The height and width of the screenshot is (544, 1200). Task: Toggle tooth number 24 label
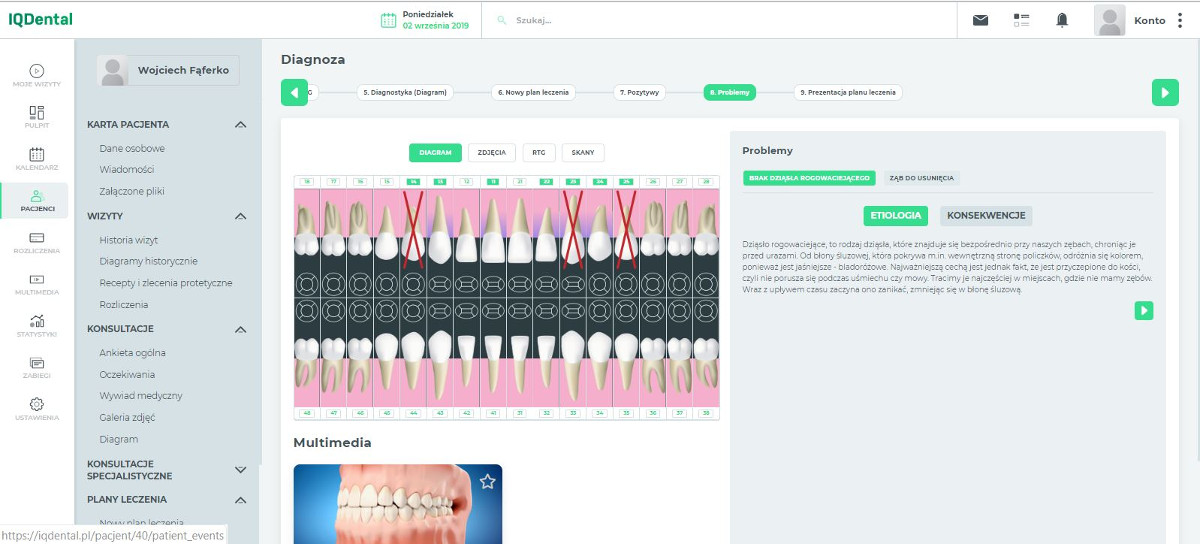click(599, 182)
